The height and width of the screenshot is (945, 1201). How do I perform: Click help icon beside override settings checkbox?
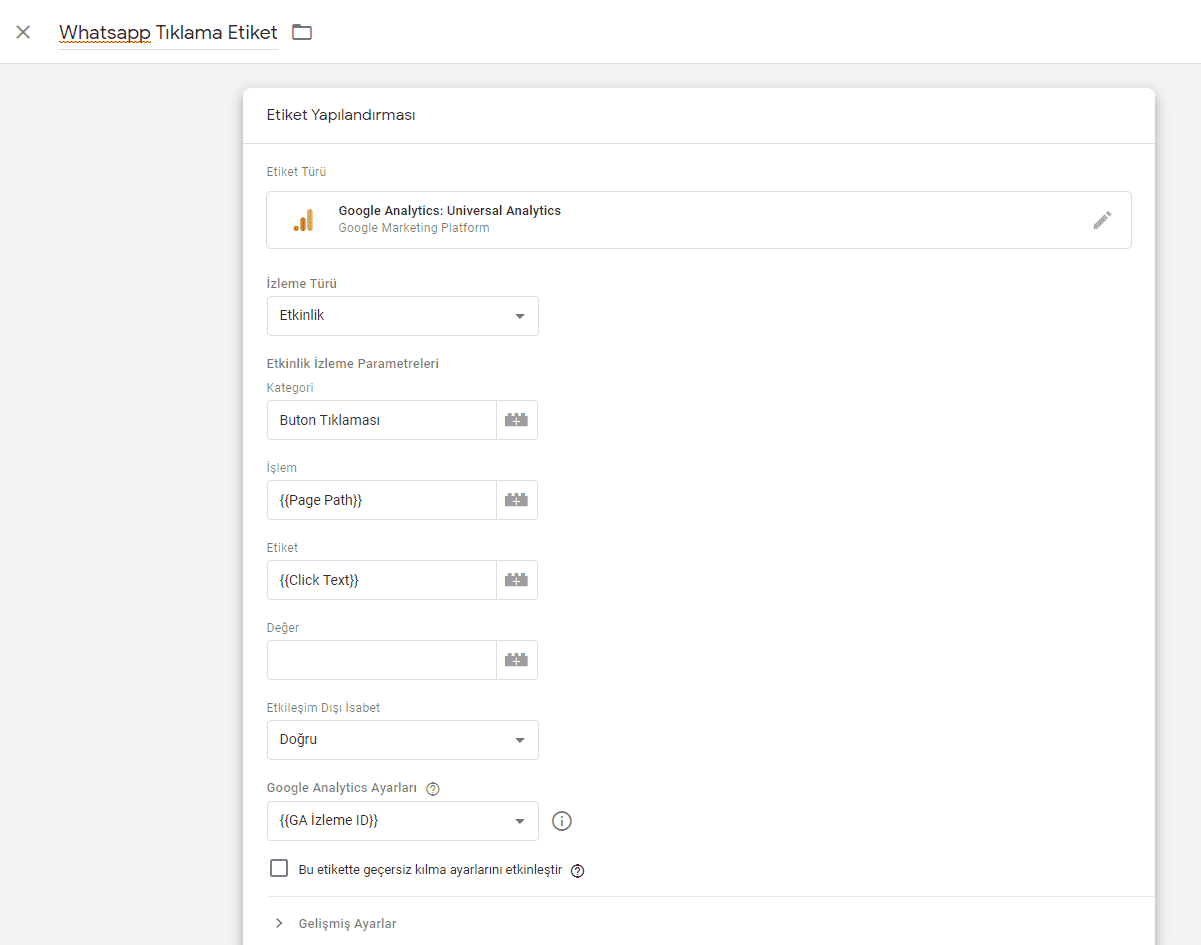tap(577, 870)
